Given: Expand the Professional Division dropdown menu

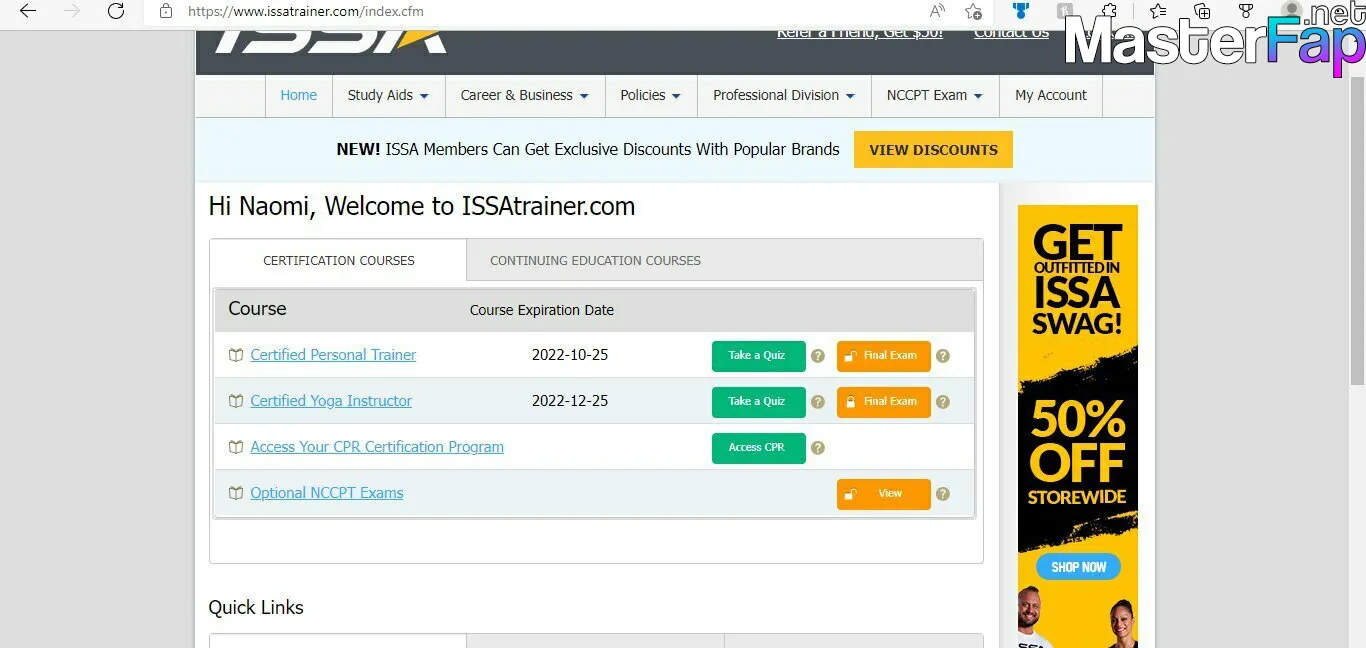Looking at the screenshot, I should point(784,96).
